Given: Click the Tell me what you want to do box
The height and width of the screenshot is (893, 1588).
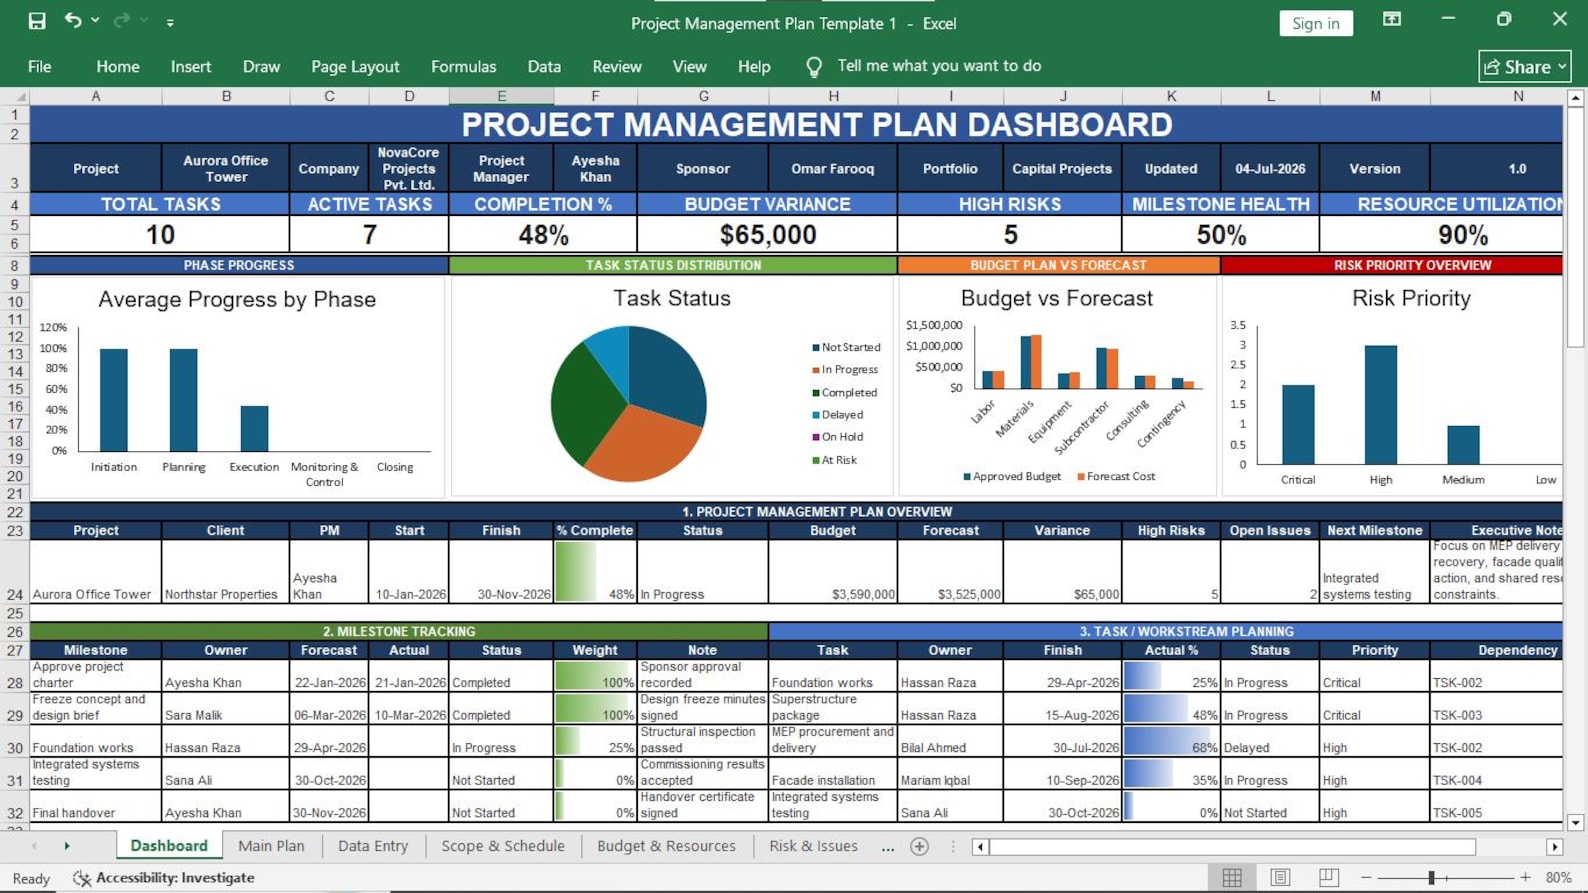Looking at the screenshot, I should (939, 66).
